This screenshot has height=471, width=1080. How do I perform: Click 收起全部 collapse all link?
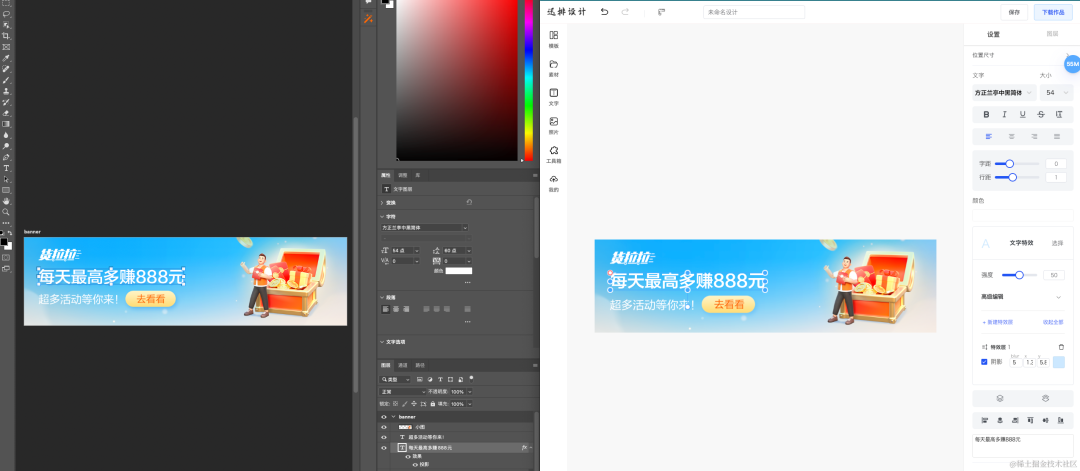coord(1053,322)
